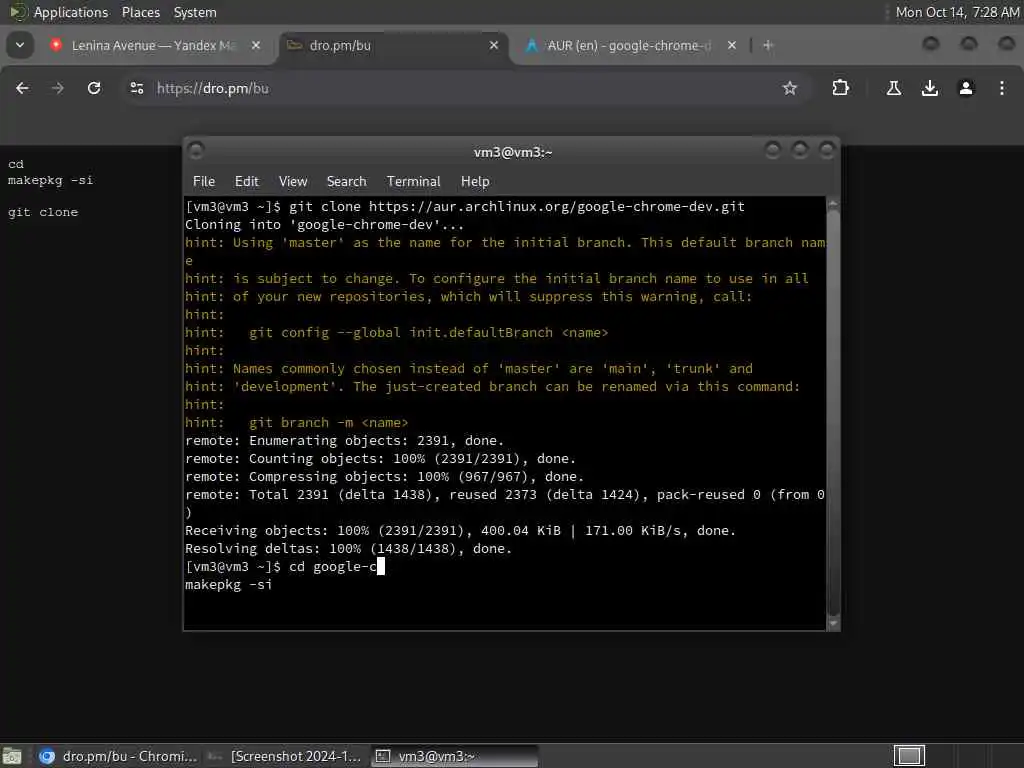Show desktop icon in bottom panel
This screenshot has height=768, width=1024.
coord(12,756)
